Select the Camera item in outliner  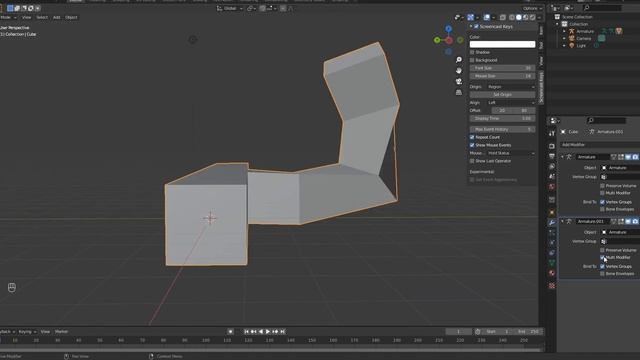click(x=584, y=38)
